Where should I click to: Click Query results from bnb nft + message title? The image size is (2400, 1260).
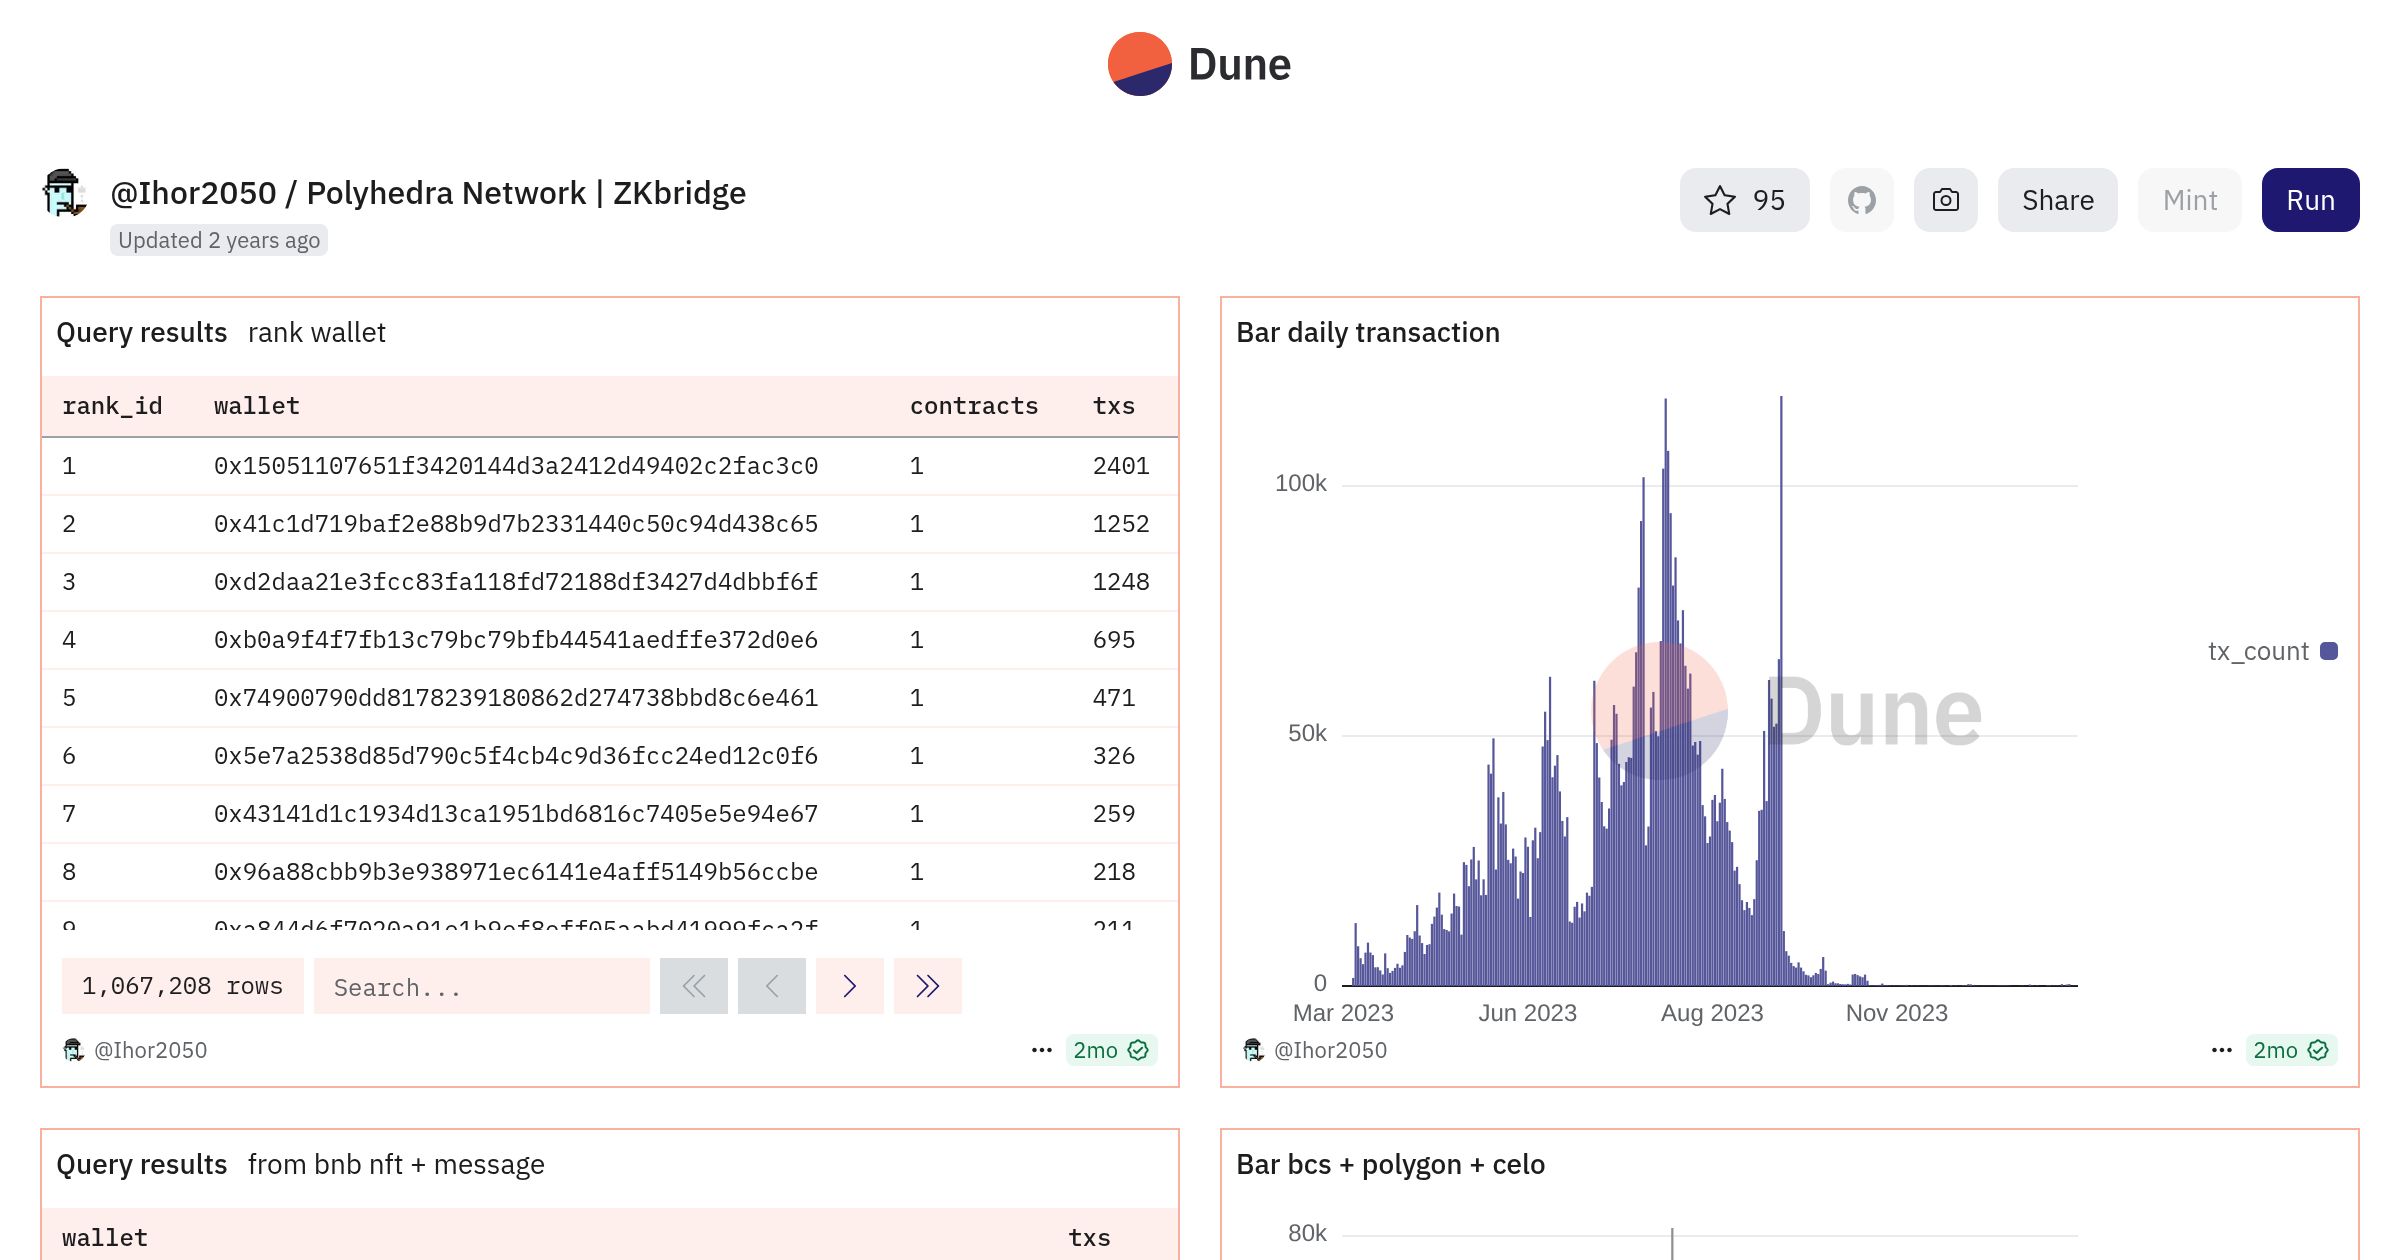(x=300, y=1164)
